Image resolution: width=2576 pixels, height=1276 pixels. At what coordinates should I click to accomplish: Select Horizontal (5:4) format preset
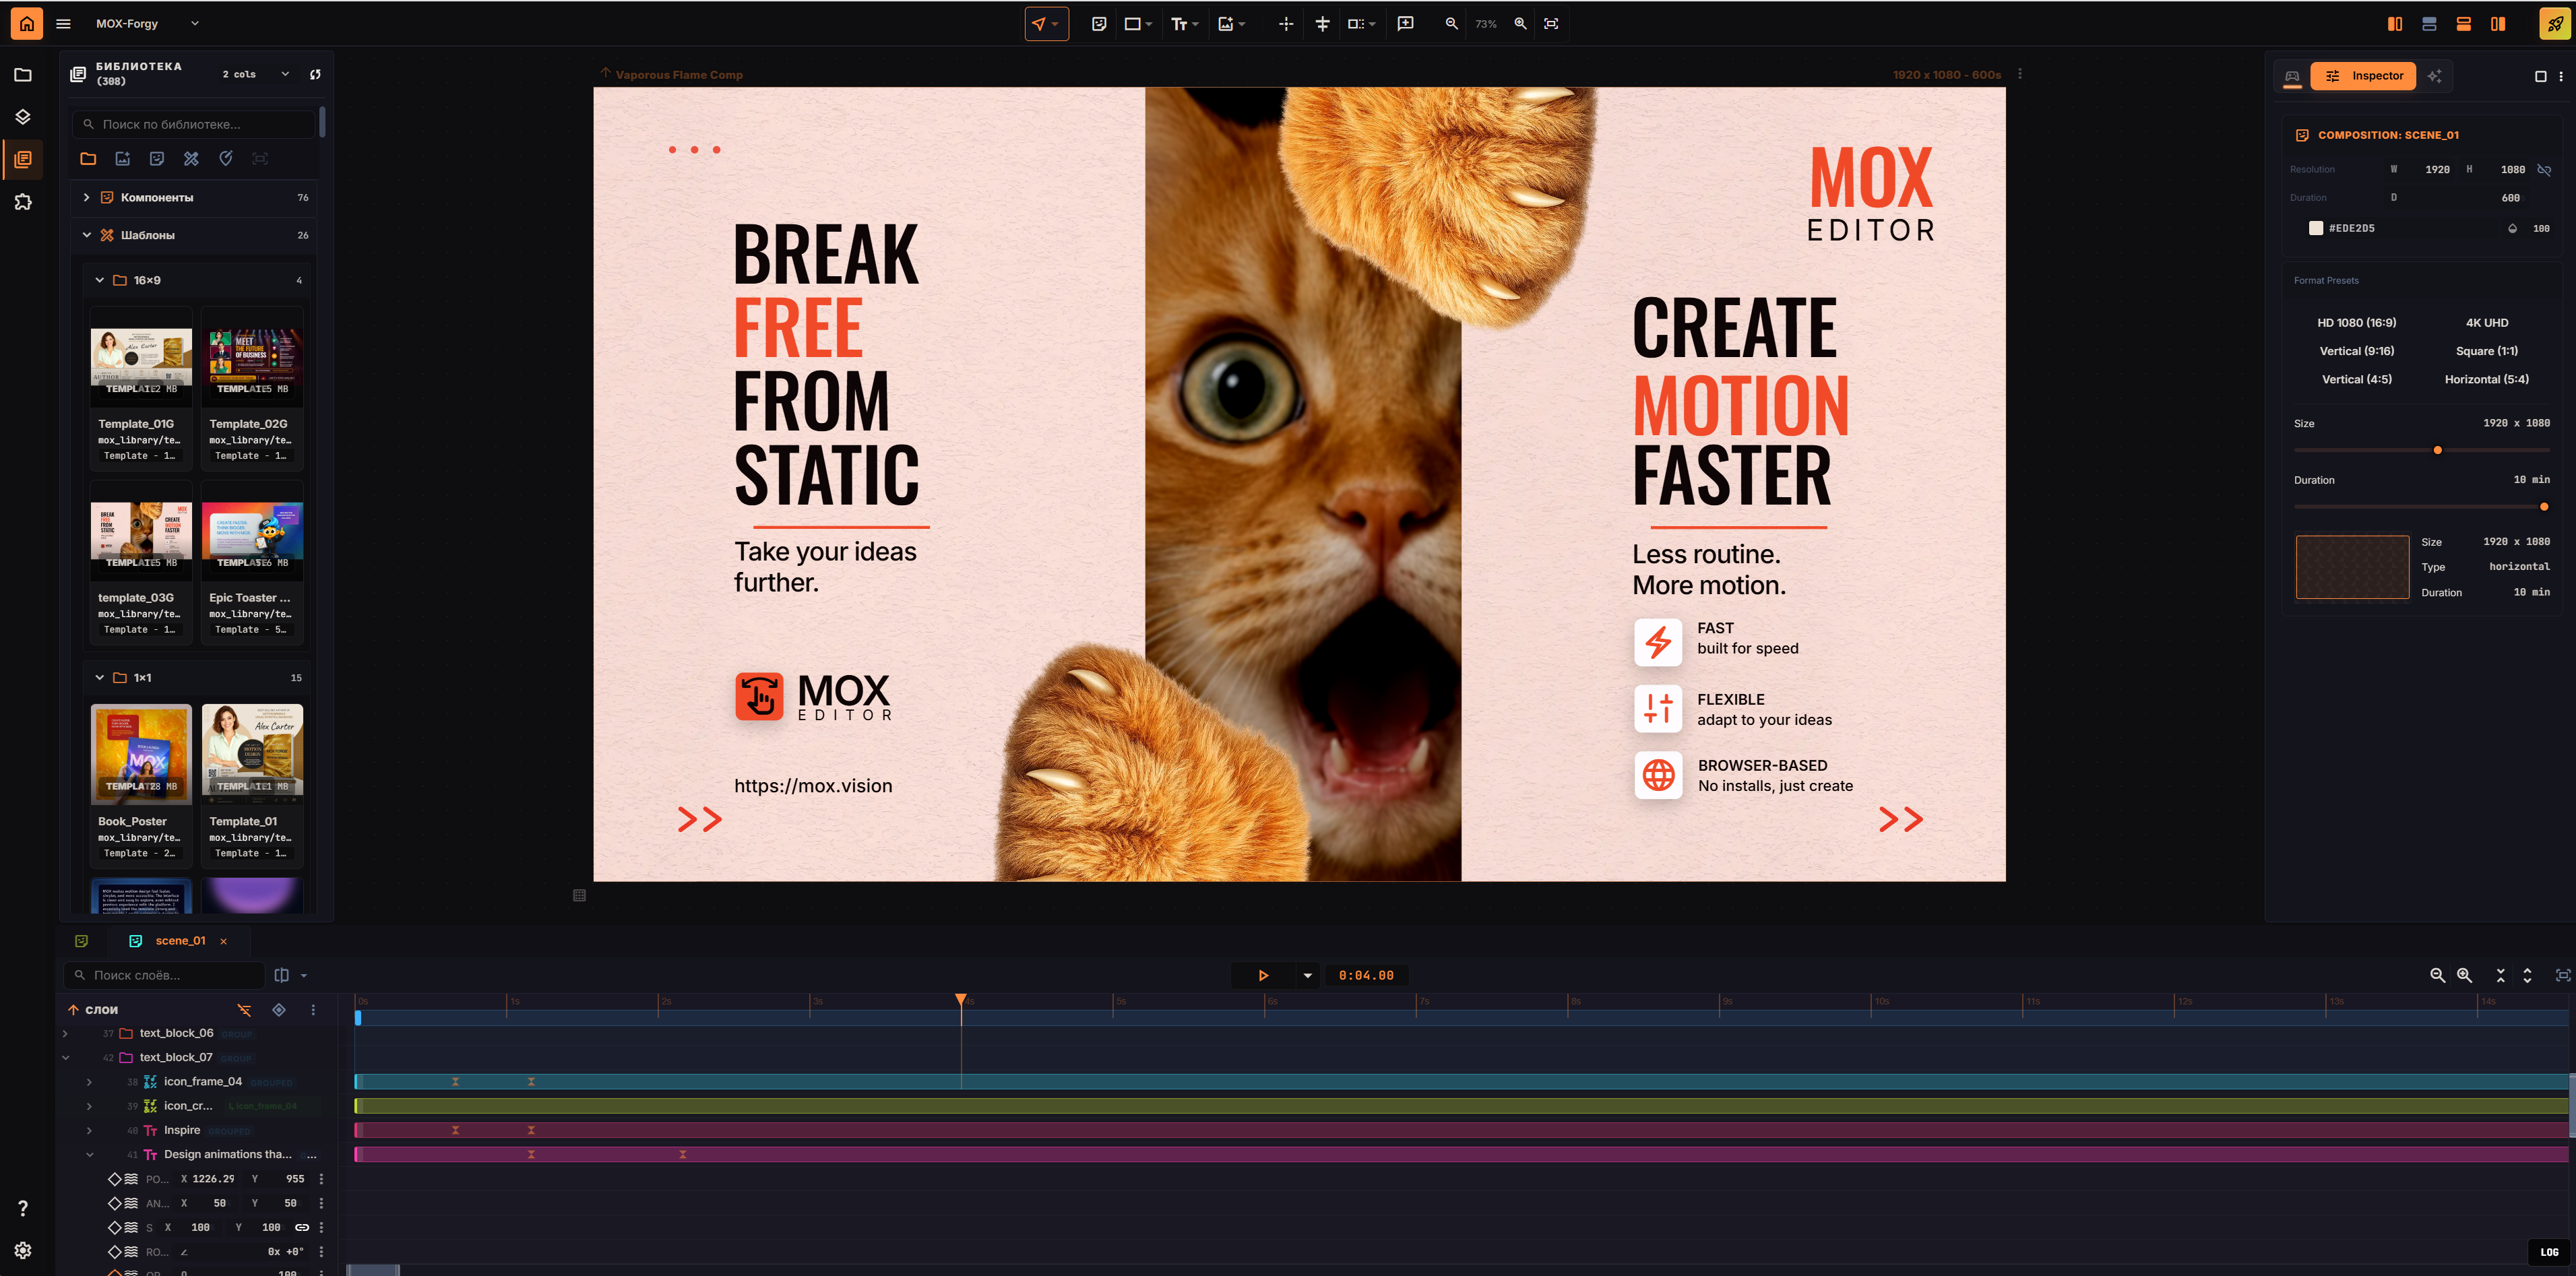[2486, 379]
